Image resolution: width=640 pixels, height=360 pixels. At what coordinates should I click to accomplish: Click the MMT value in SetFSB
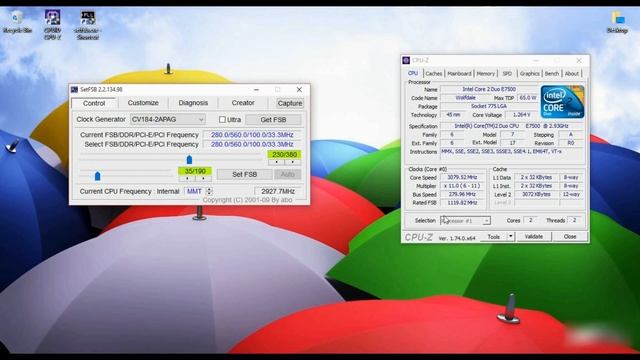coord(195,191)
